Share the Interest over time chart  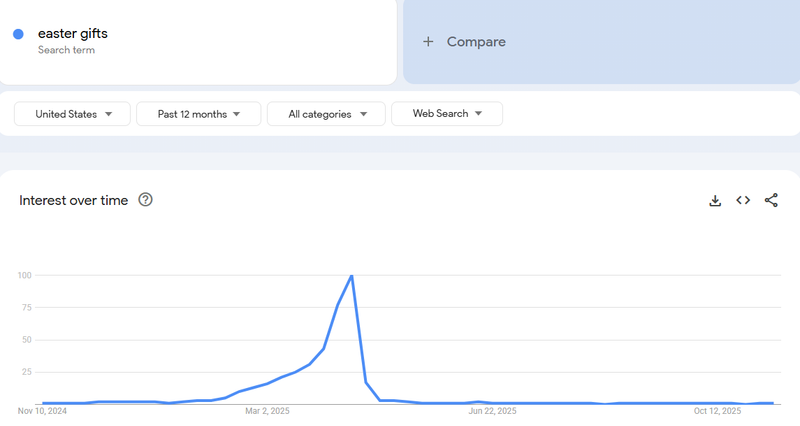coord(771,201)
